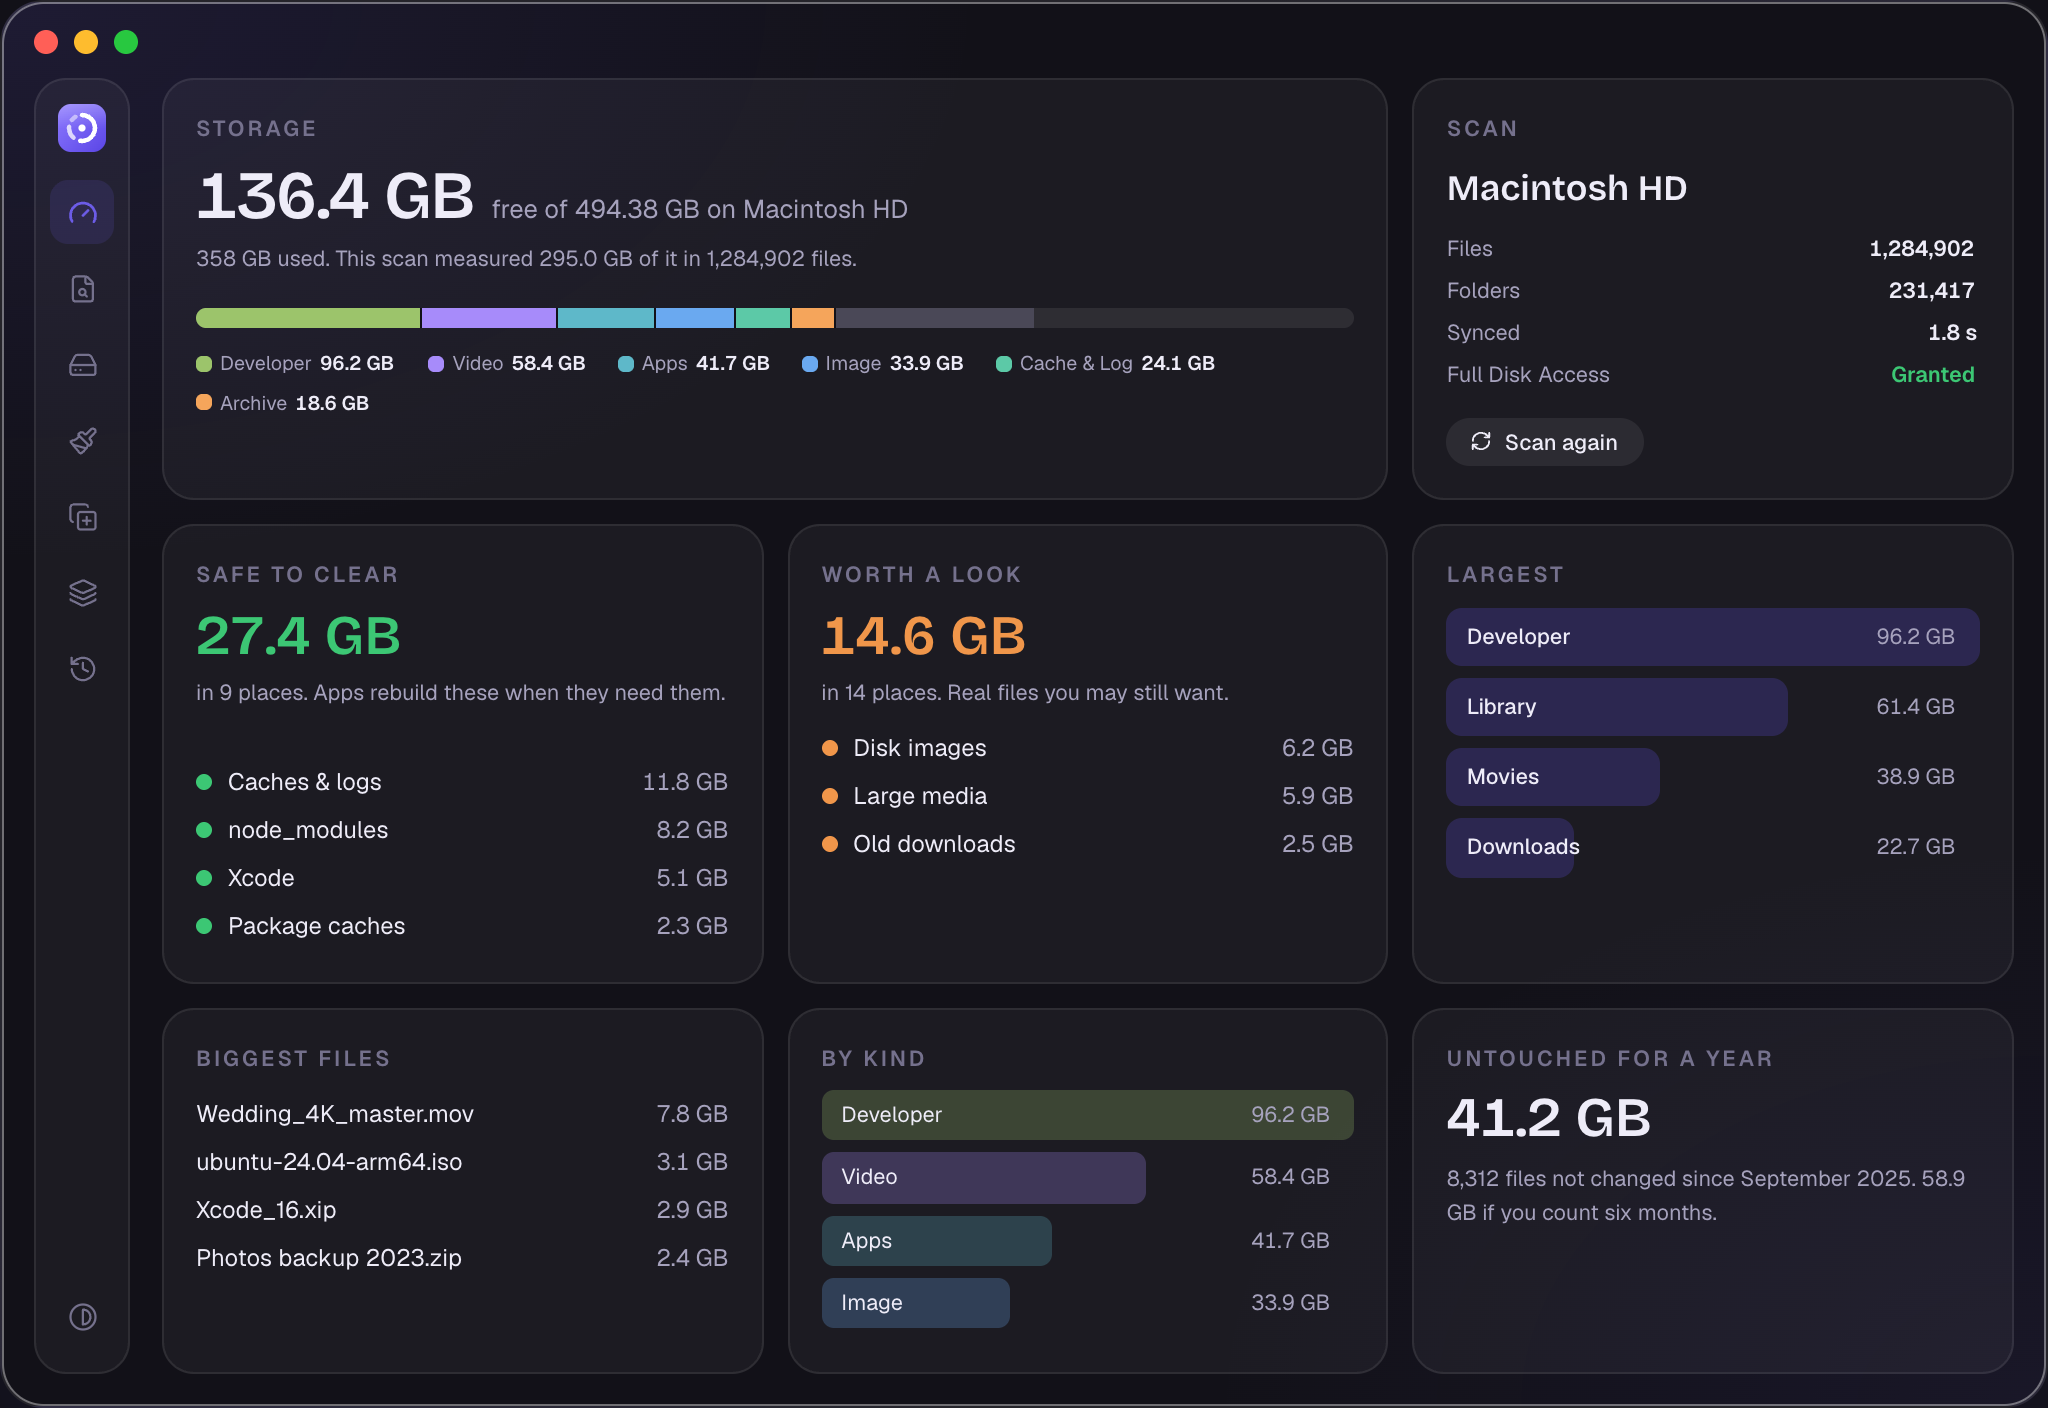2048x1408 pixels.
Task: Open the duplicates sidebar icon
Action: pos(82,517)
